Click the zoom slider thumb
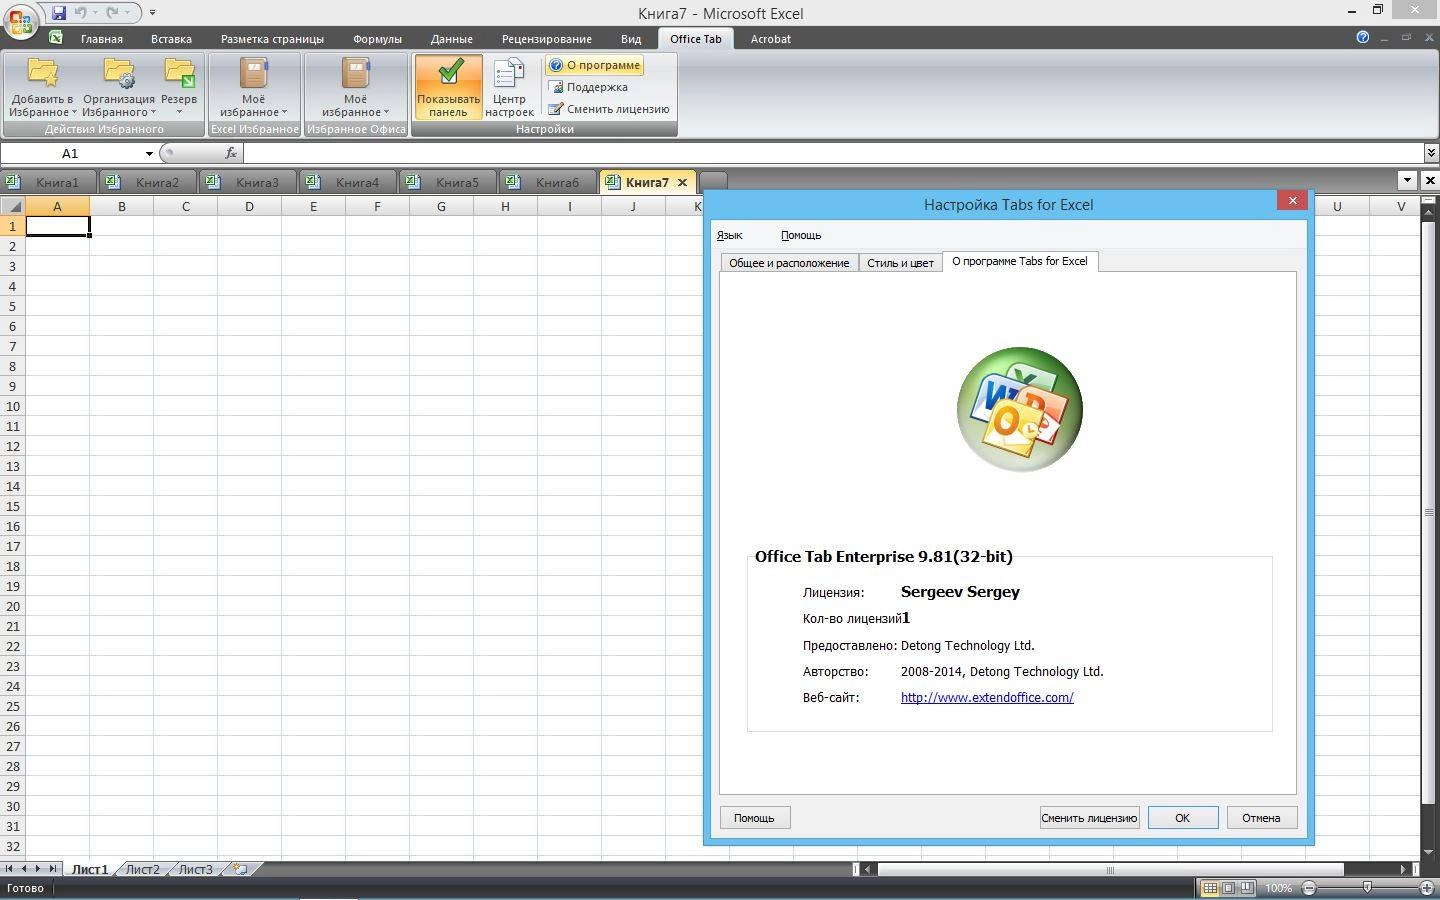1440x900 pixels. (1367, 888)
